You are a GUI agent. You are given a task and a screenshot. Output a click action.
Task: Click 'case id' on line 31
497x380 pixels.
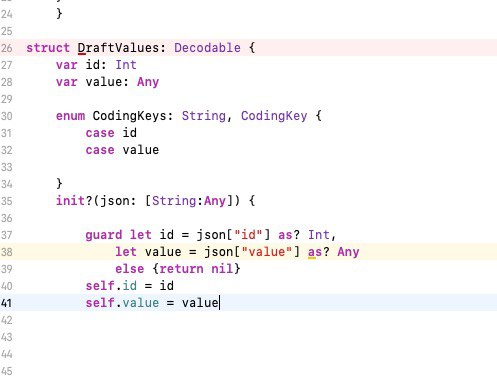[x=111, y=133]
